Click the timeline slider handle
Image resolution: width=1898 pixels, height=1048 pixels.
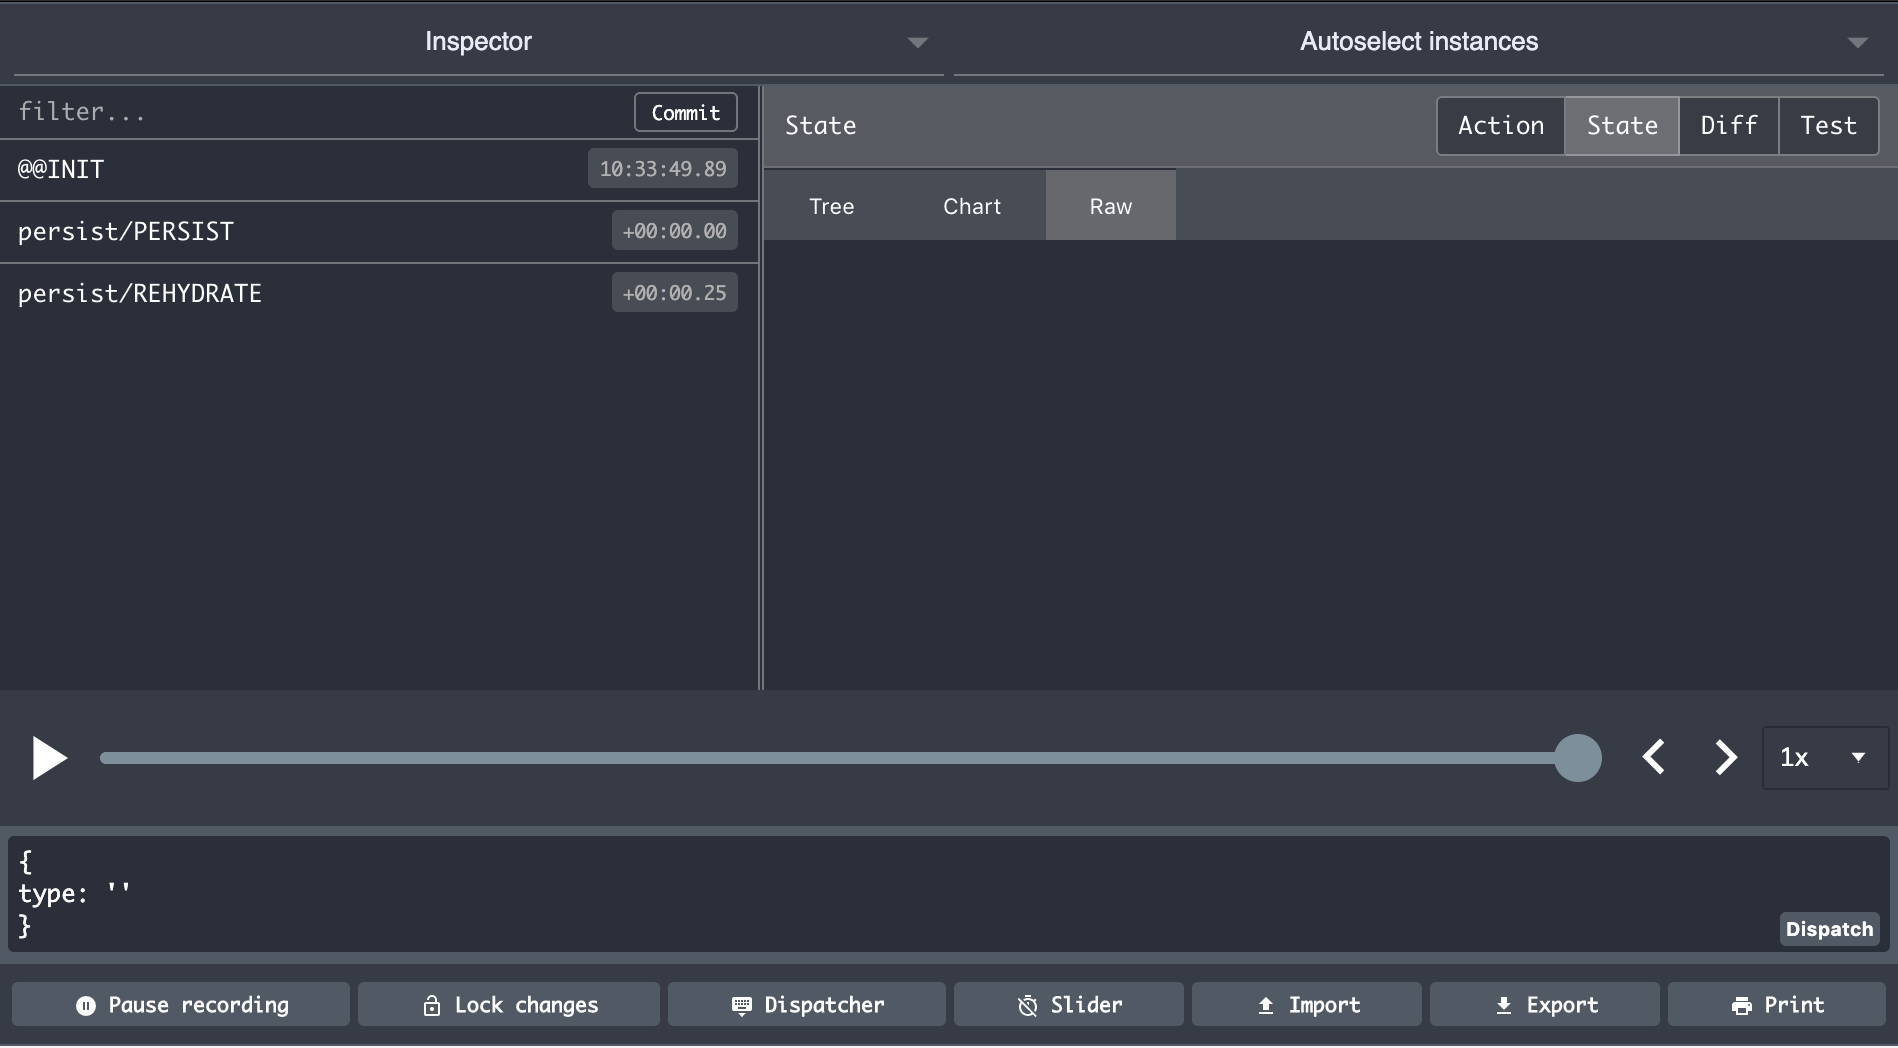pyautogui.click(x=1577, y=758)
